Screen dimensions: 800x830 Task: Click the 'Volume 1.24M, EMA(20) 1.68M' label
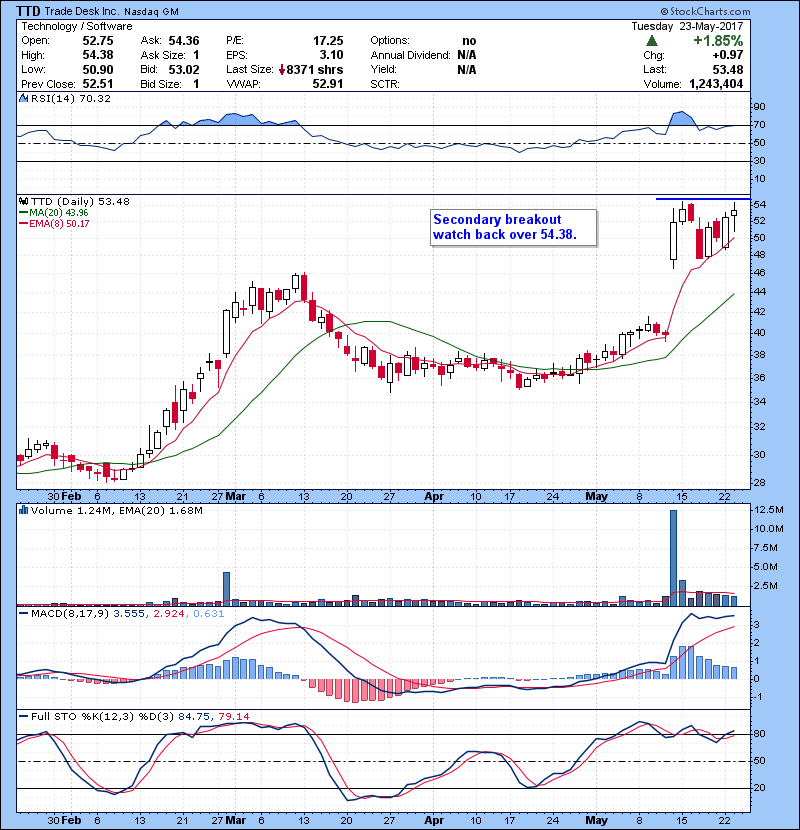[116, 511]
